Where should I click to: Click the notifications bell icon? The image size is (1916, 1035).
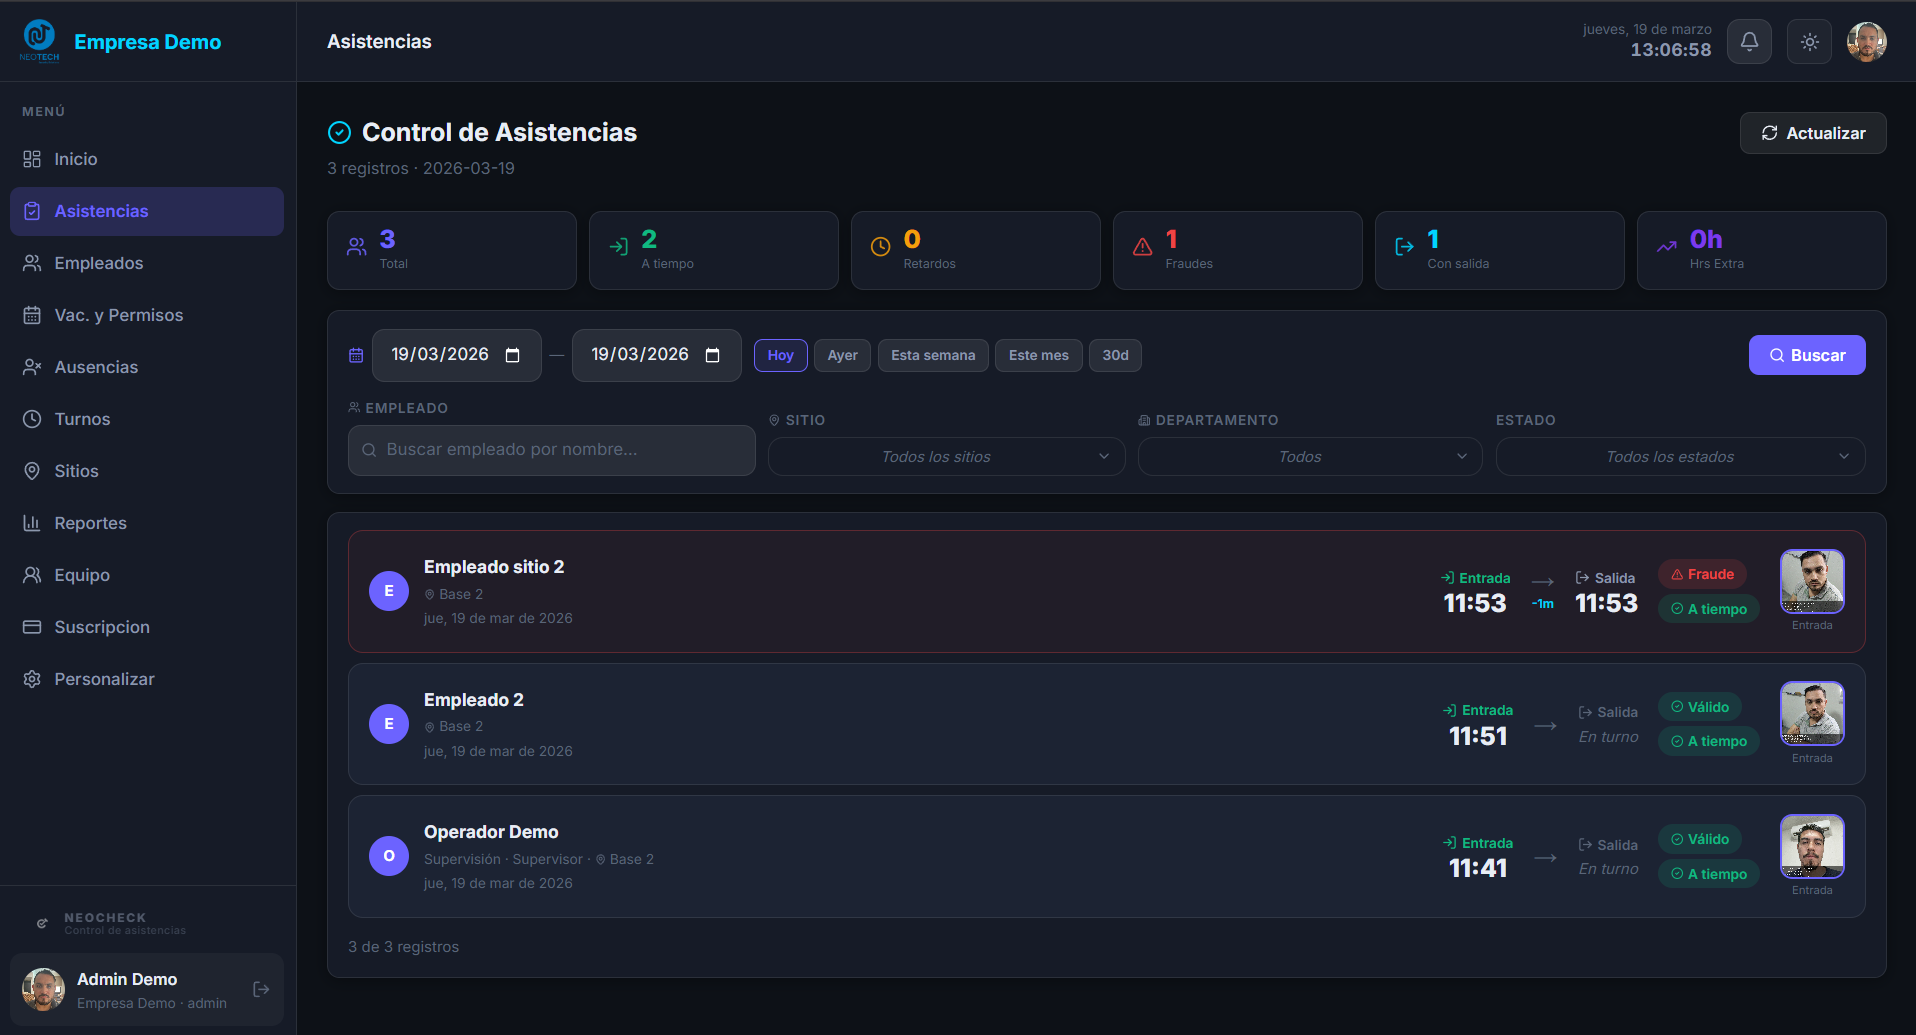[x=1749, y=42]
